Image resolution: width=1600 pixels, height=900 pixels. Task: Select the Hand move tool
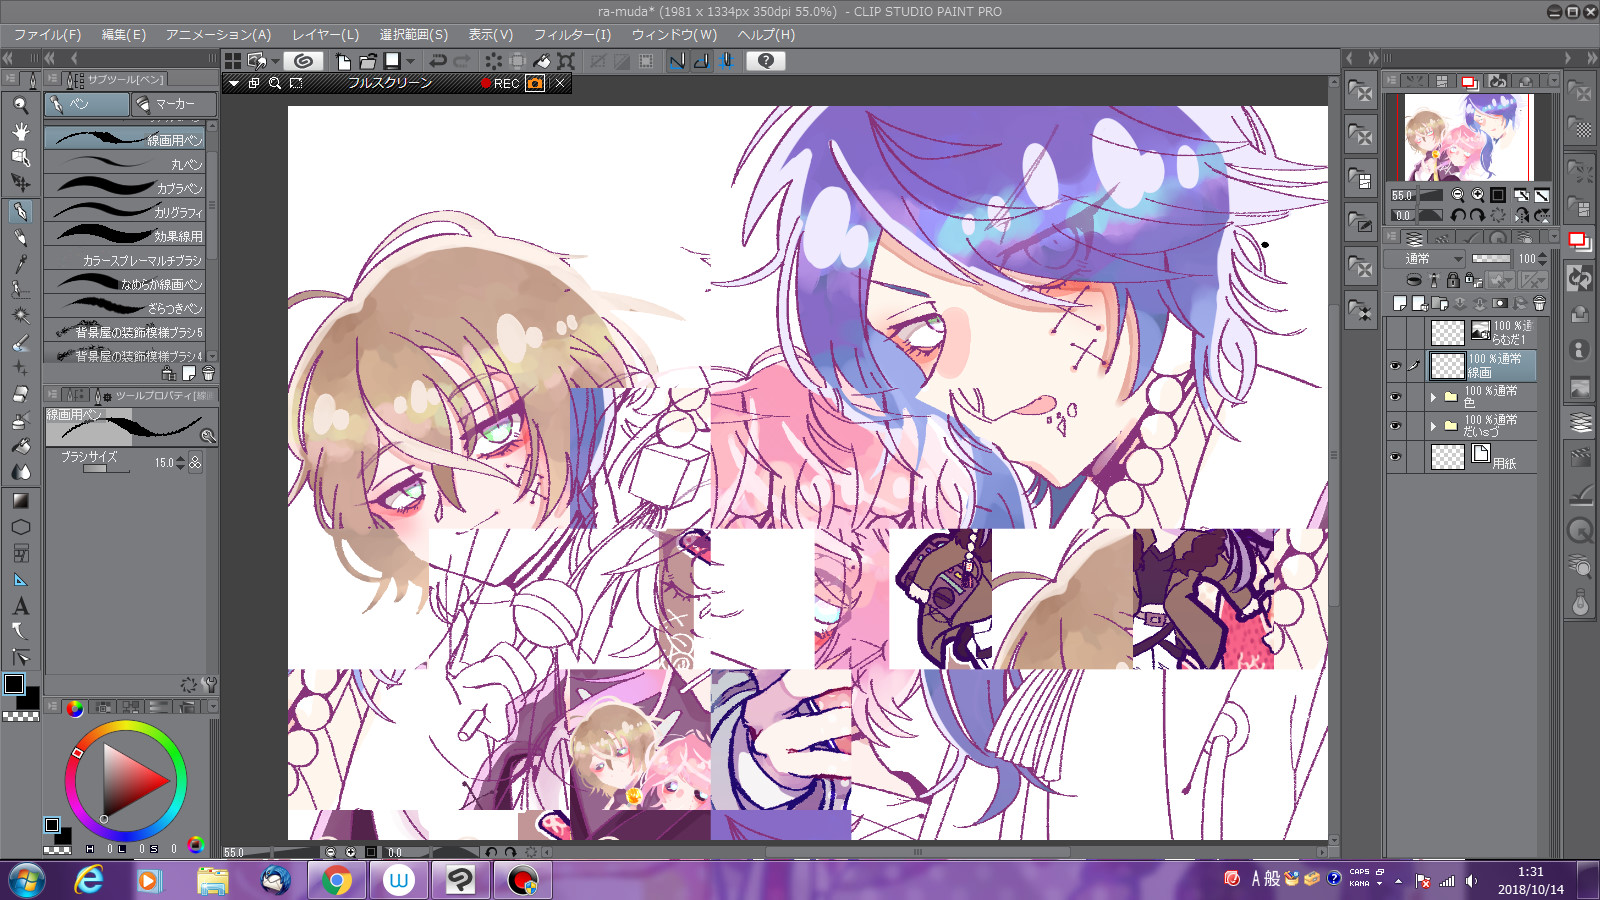[x=20, y=131]
